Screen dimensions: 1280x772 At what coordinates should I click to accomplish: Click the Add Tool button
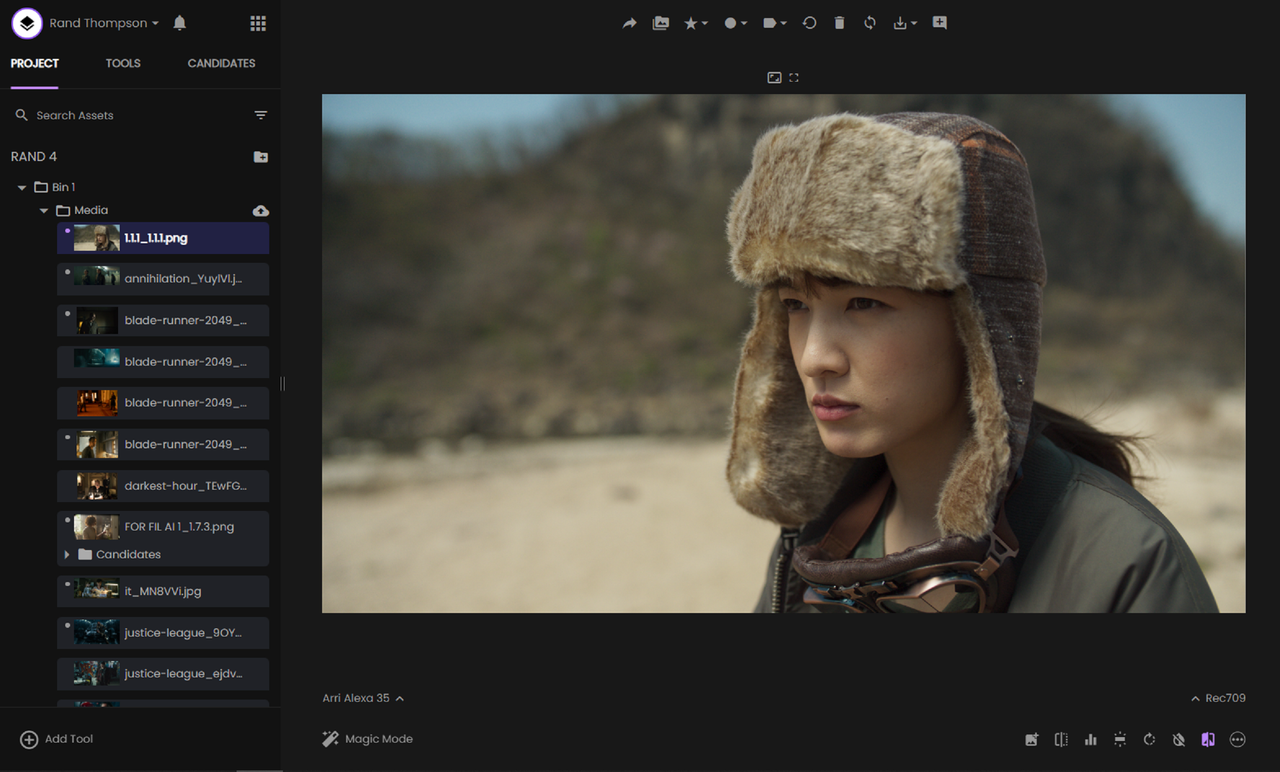pos(57,739)
